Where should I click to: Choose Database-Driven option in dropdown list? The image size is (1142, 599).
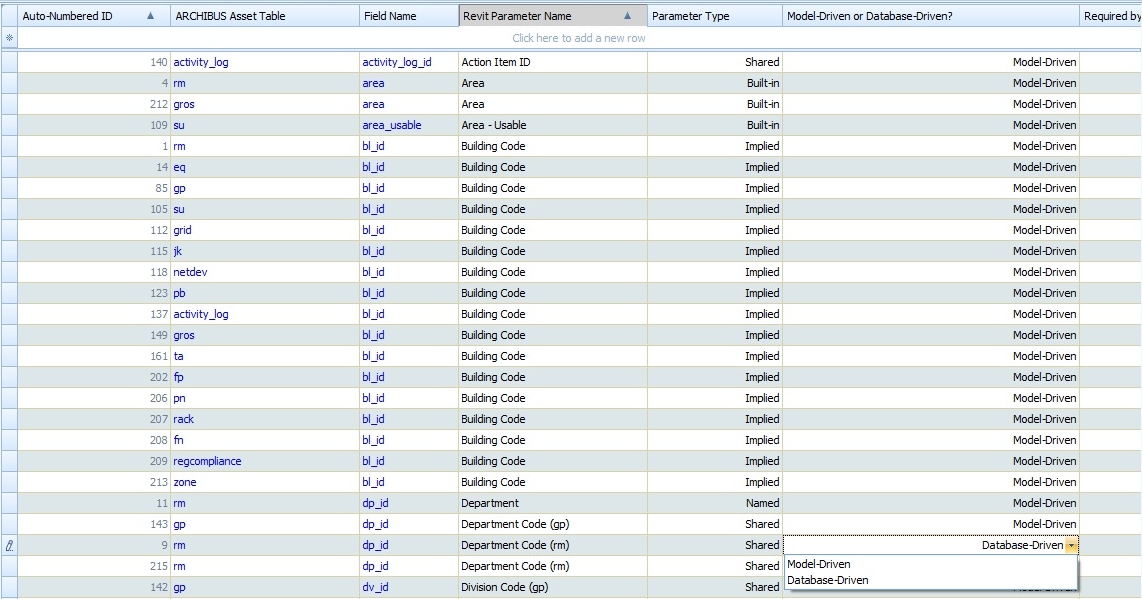[x=827, y=580]
